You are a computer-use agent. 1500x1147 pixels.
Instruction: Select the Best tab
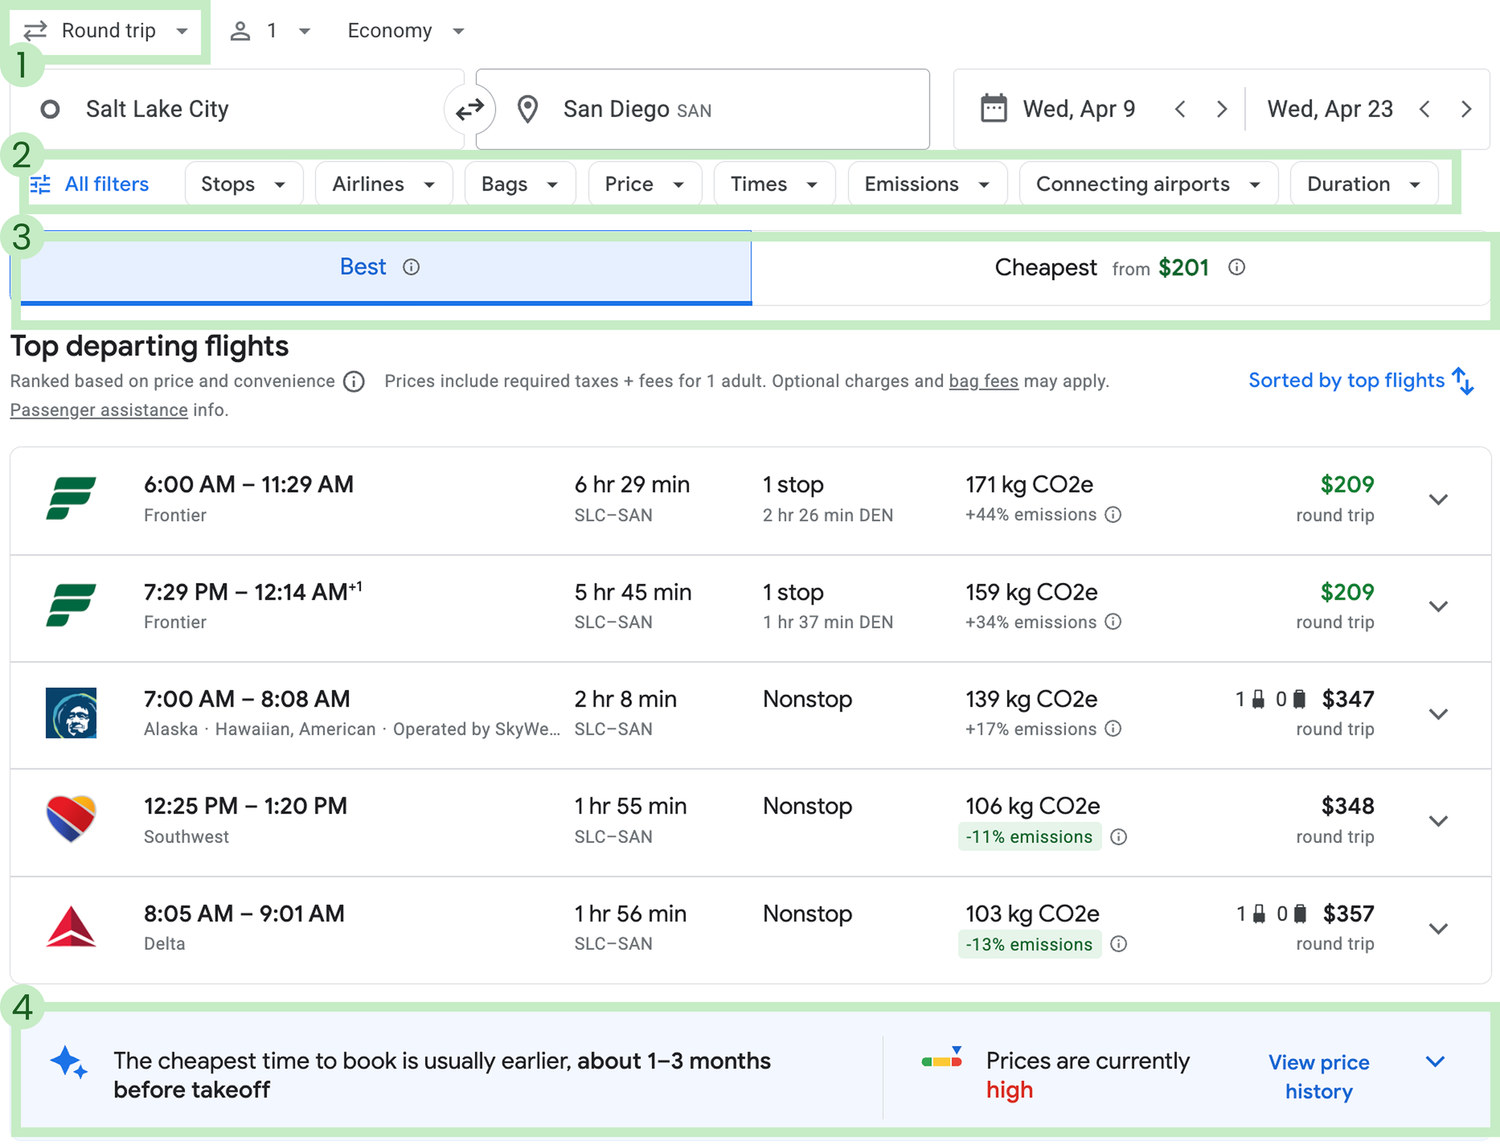point(381,268)
